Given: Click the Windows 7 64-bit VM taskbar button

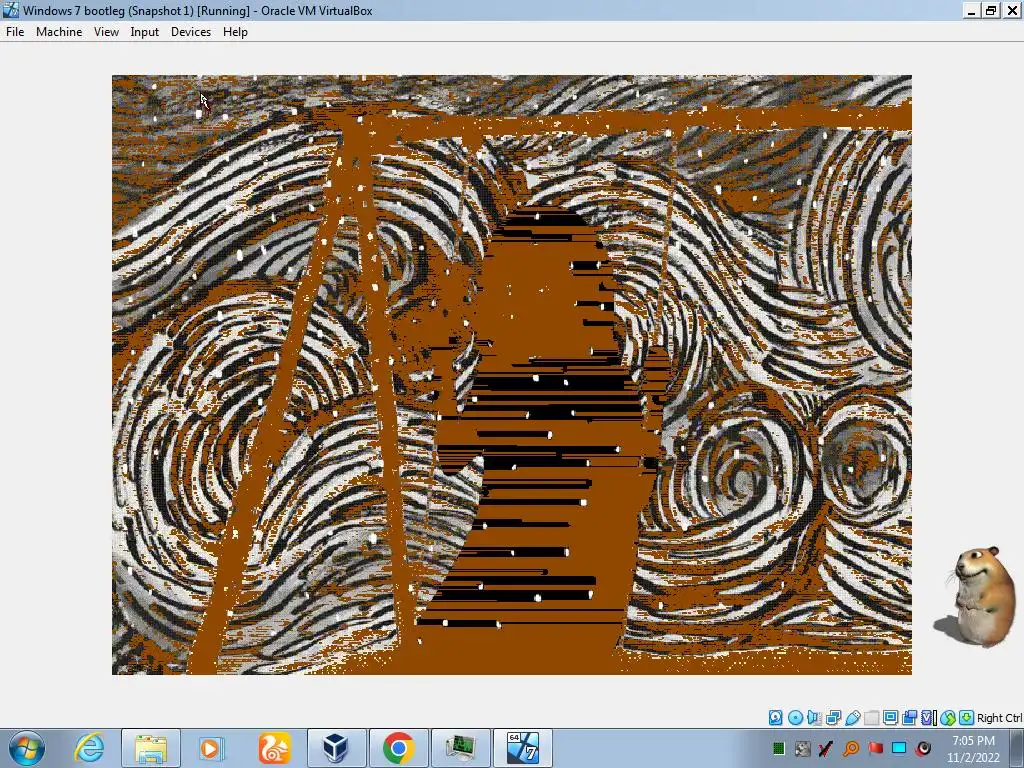Looking at the screenshot, I should [x=522, y=748].
